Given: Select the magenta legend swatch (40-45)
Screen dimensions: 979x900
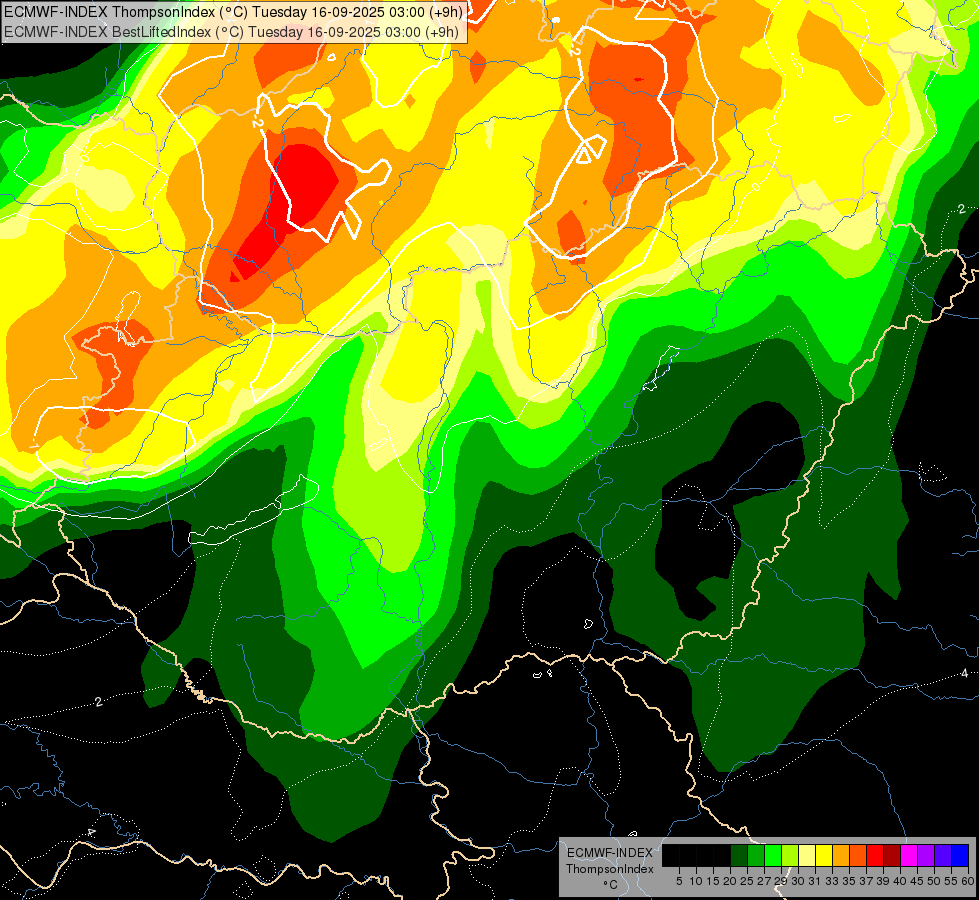Looking at the screenshot, I should tap(909, 855).
